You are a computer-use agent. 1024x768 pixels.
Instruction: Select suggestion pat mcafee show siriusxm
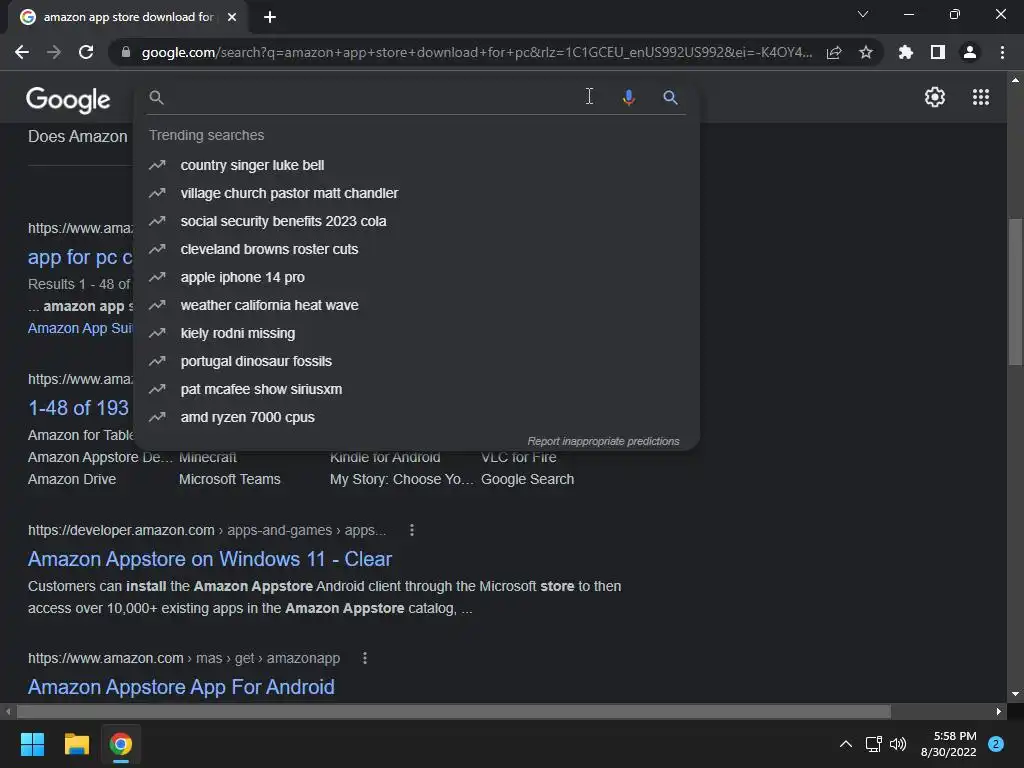pyautogui.click(x=417, y=389)
